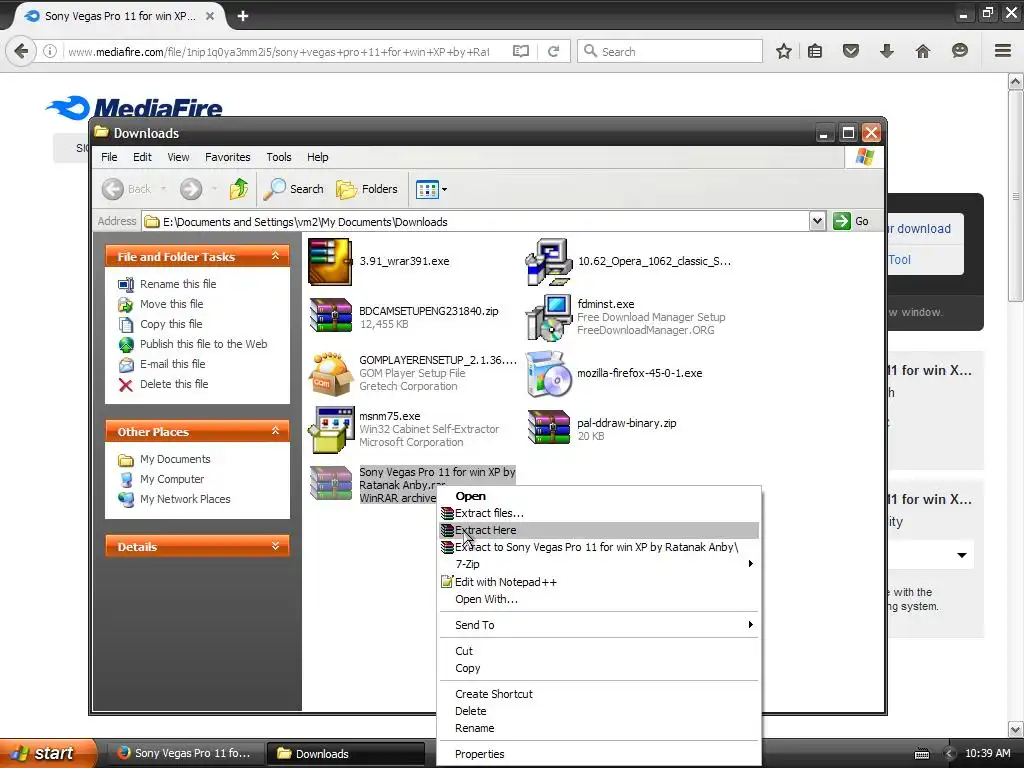Reload the MediaFire page in Firefox

[553, 51]
